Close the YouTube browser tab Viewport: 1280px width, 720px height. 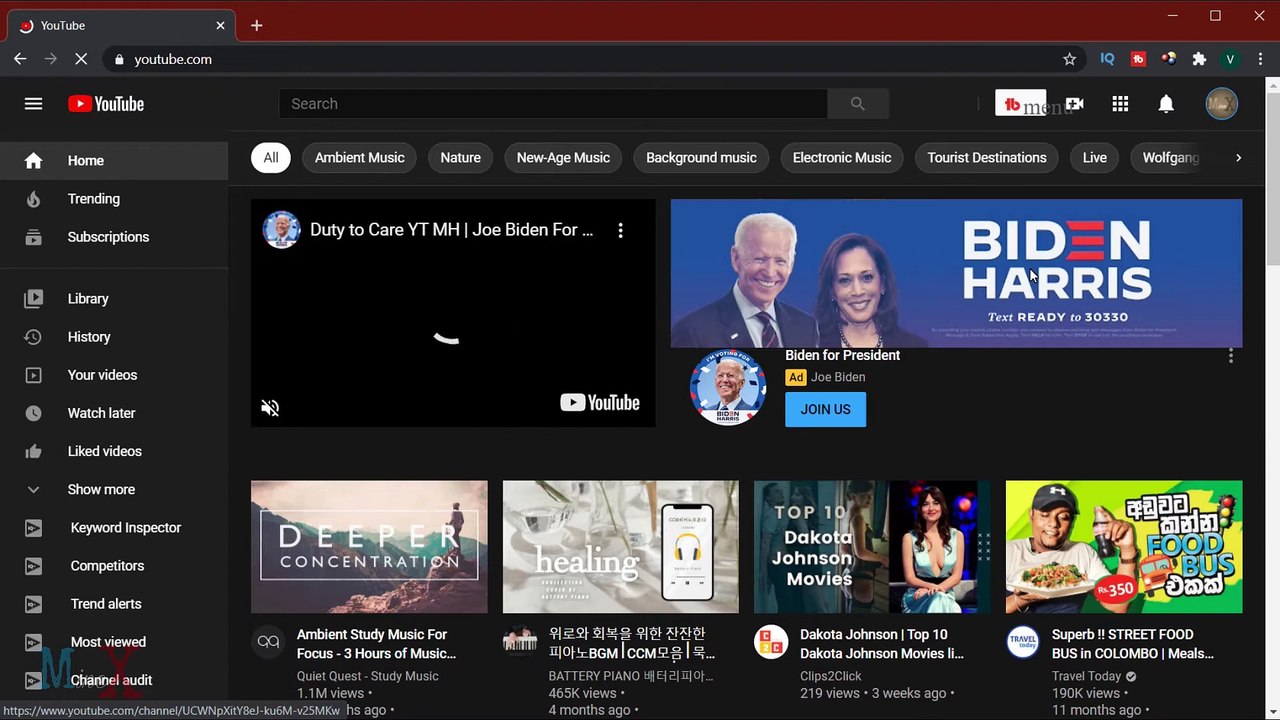click(x=220, y=25)
